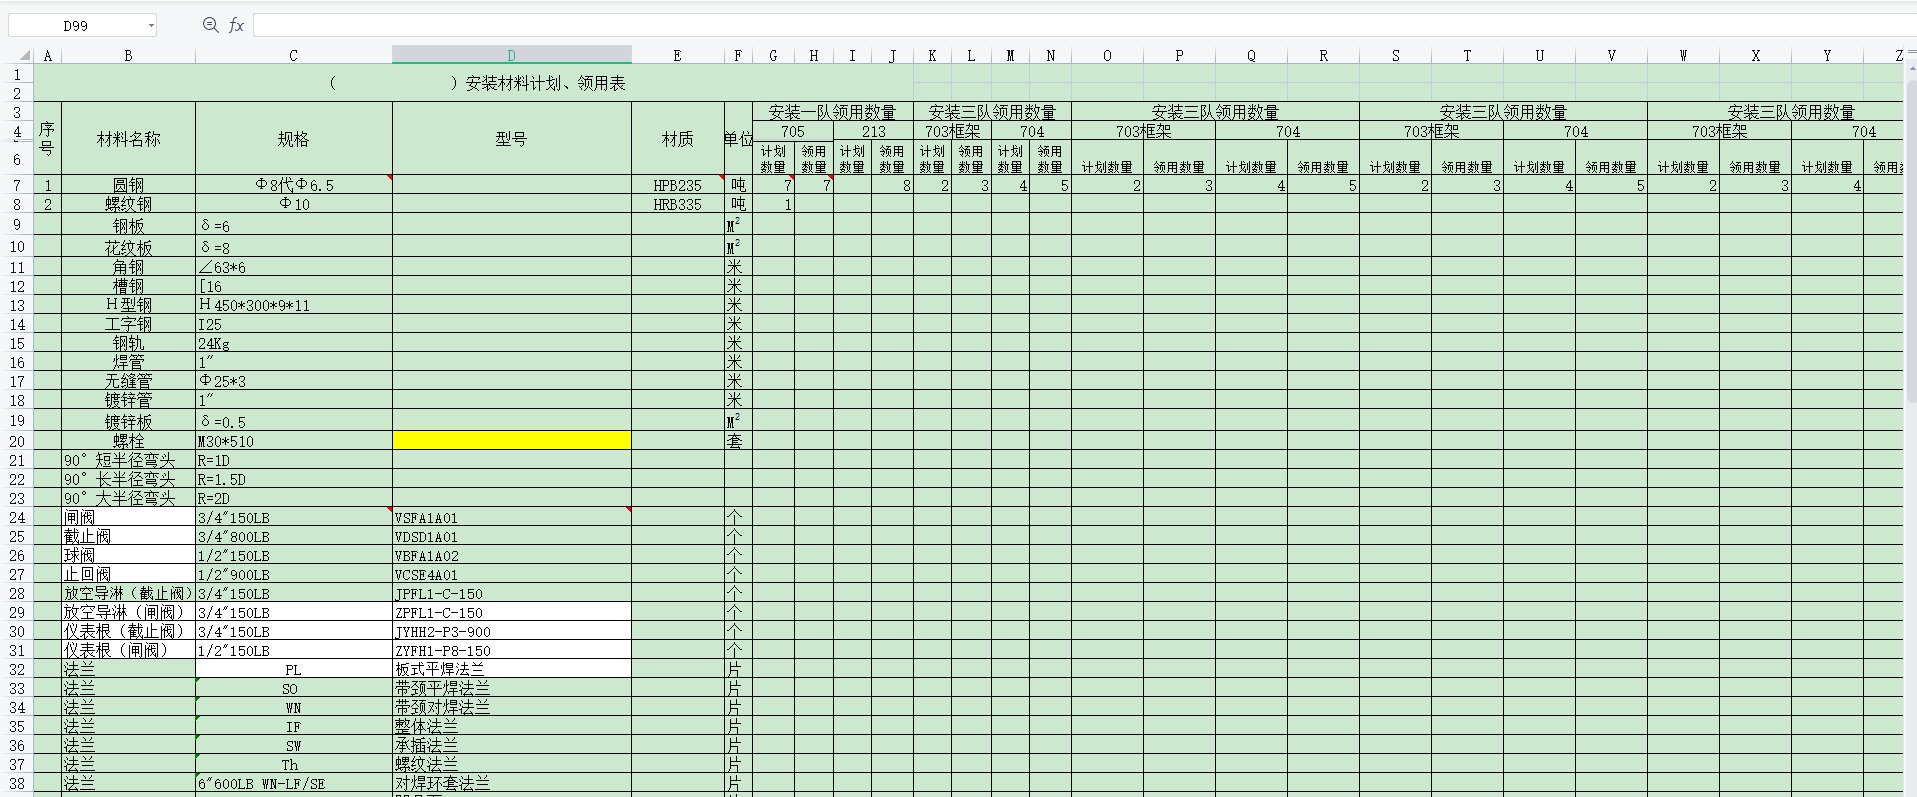Select the 闸阀 cell
This screenshot has width=1917, height=797.
(x=129, y=517)
